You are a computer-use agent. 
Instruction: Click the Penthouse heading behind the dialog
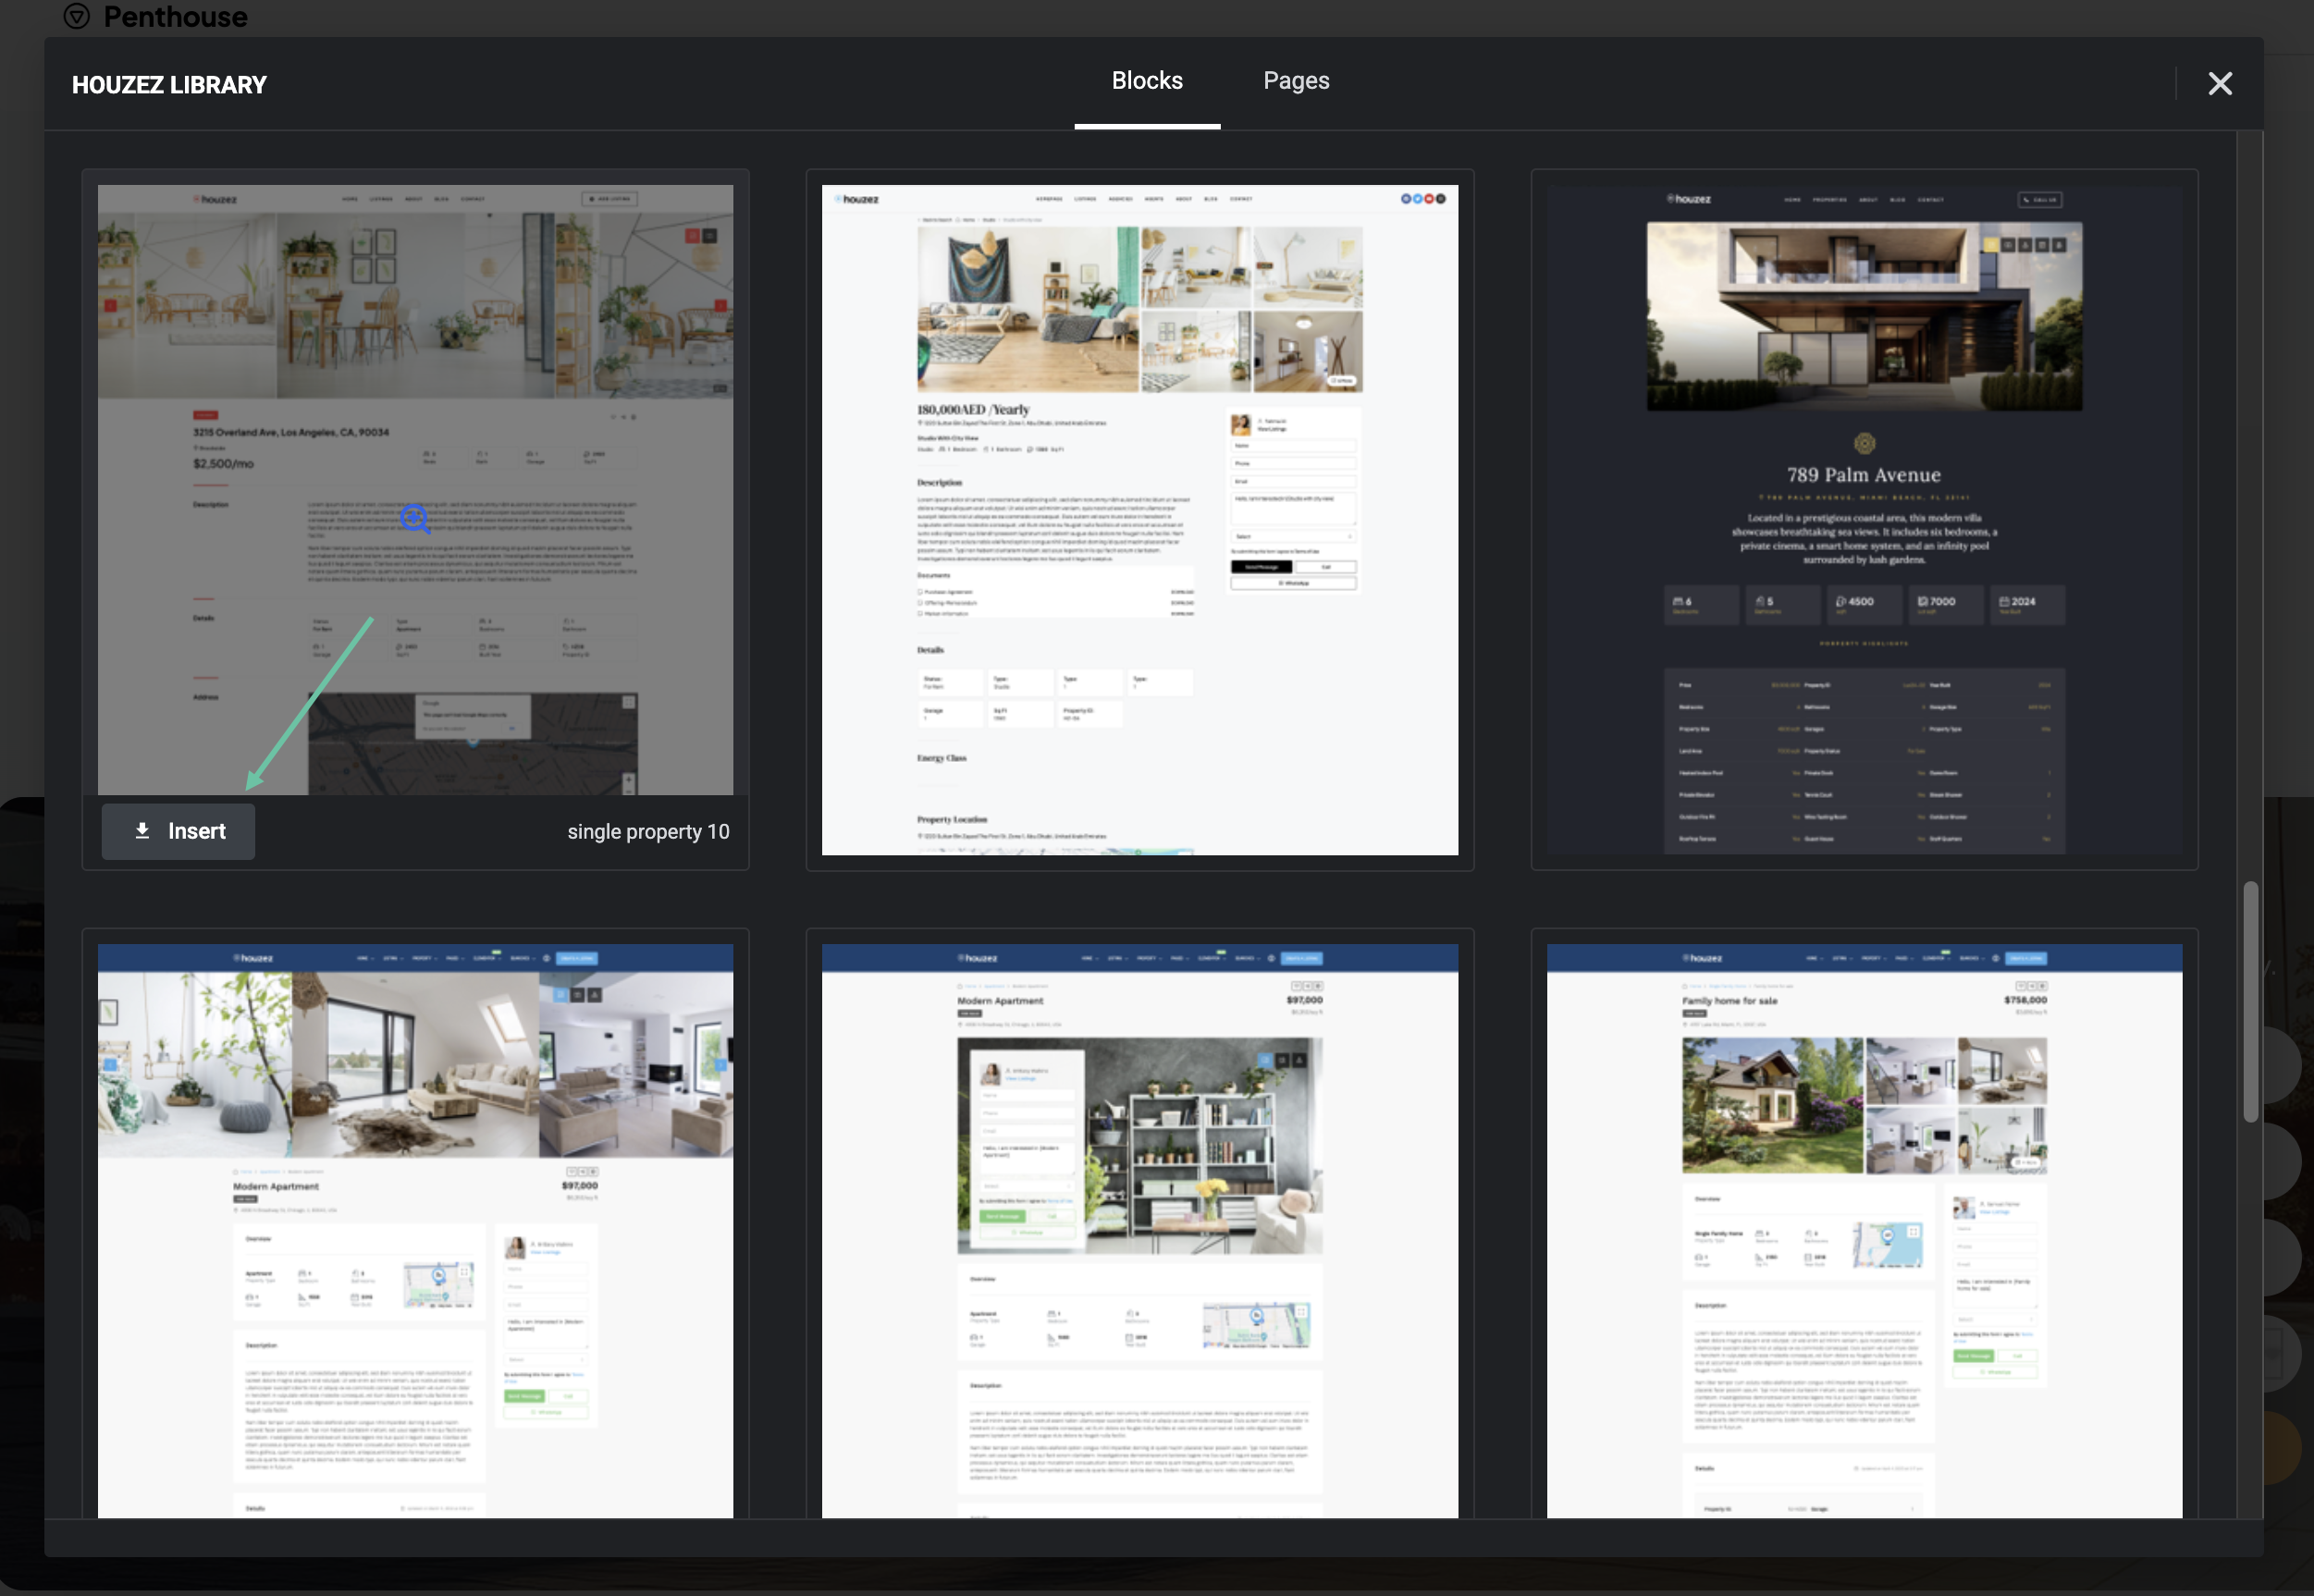(175, 16)
